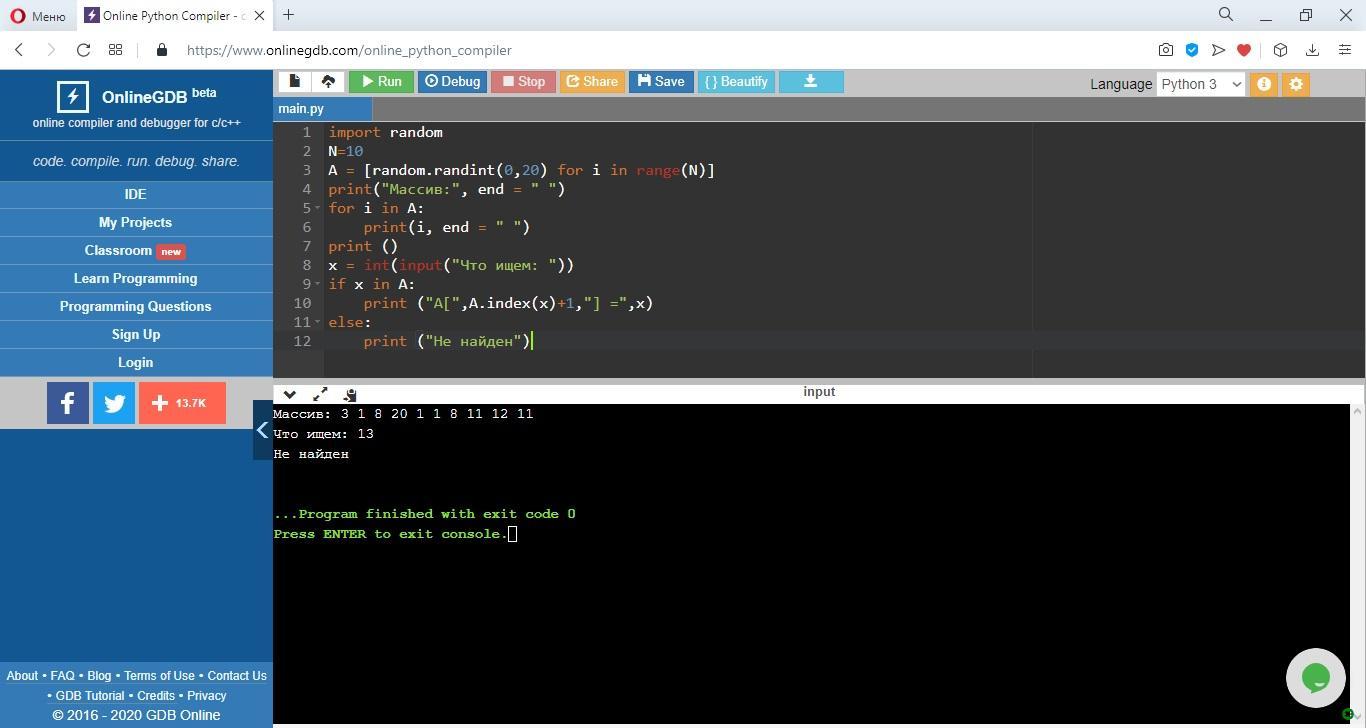Screen dimensions: 1366x728
Task: Take a snapshot with the camera icon
Action: click(1166, 50)
